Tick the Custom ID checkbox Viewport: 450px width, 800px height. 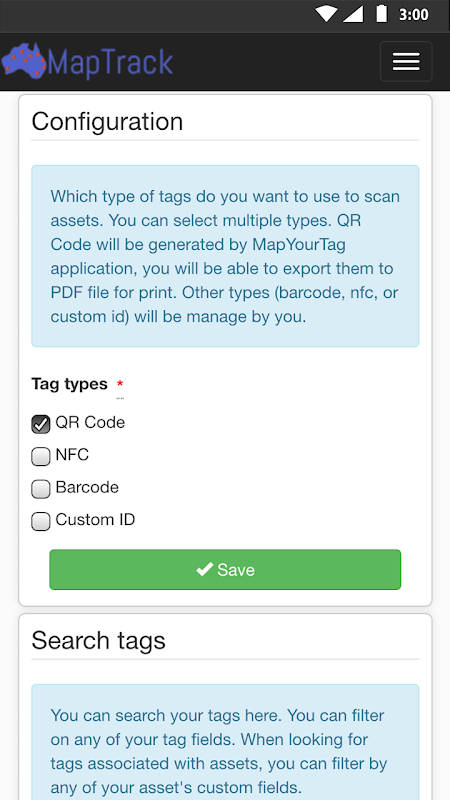click(41, 521)
